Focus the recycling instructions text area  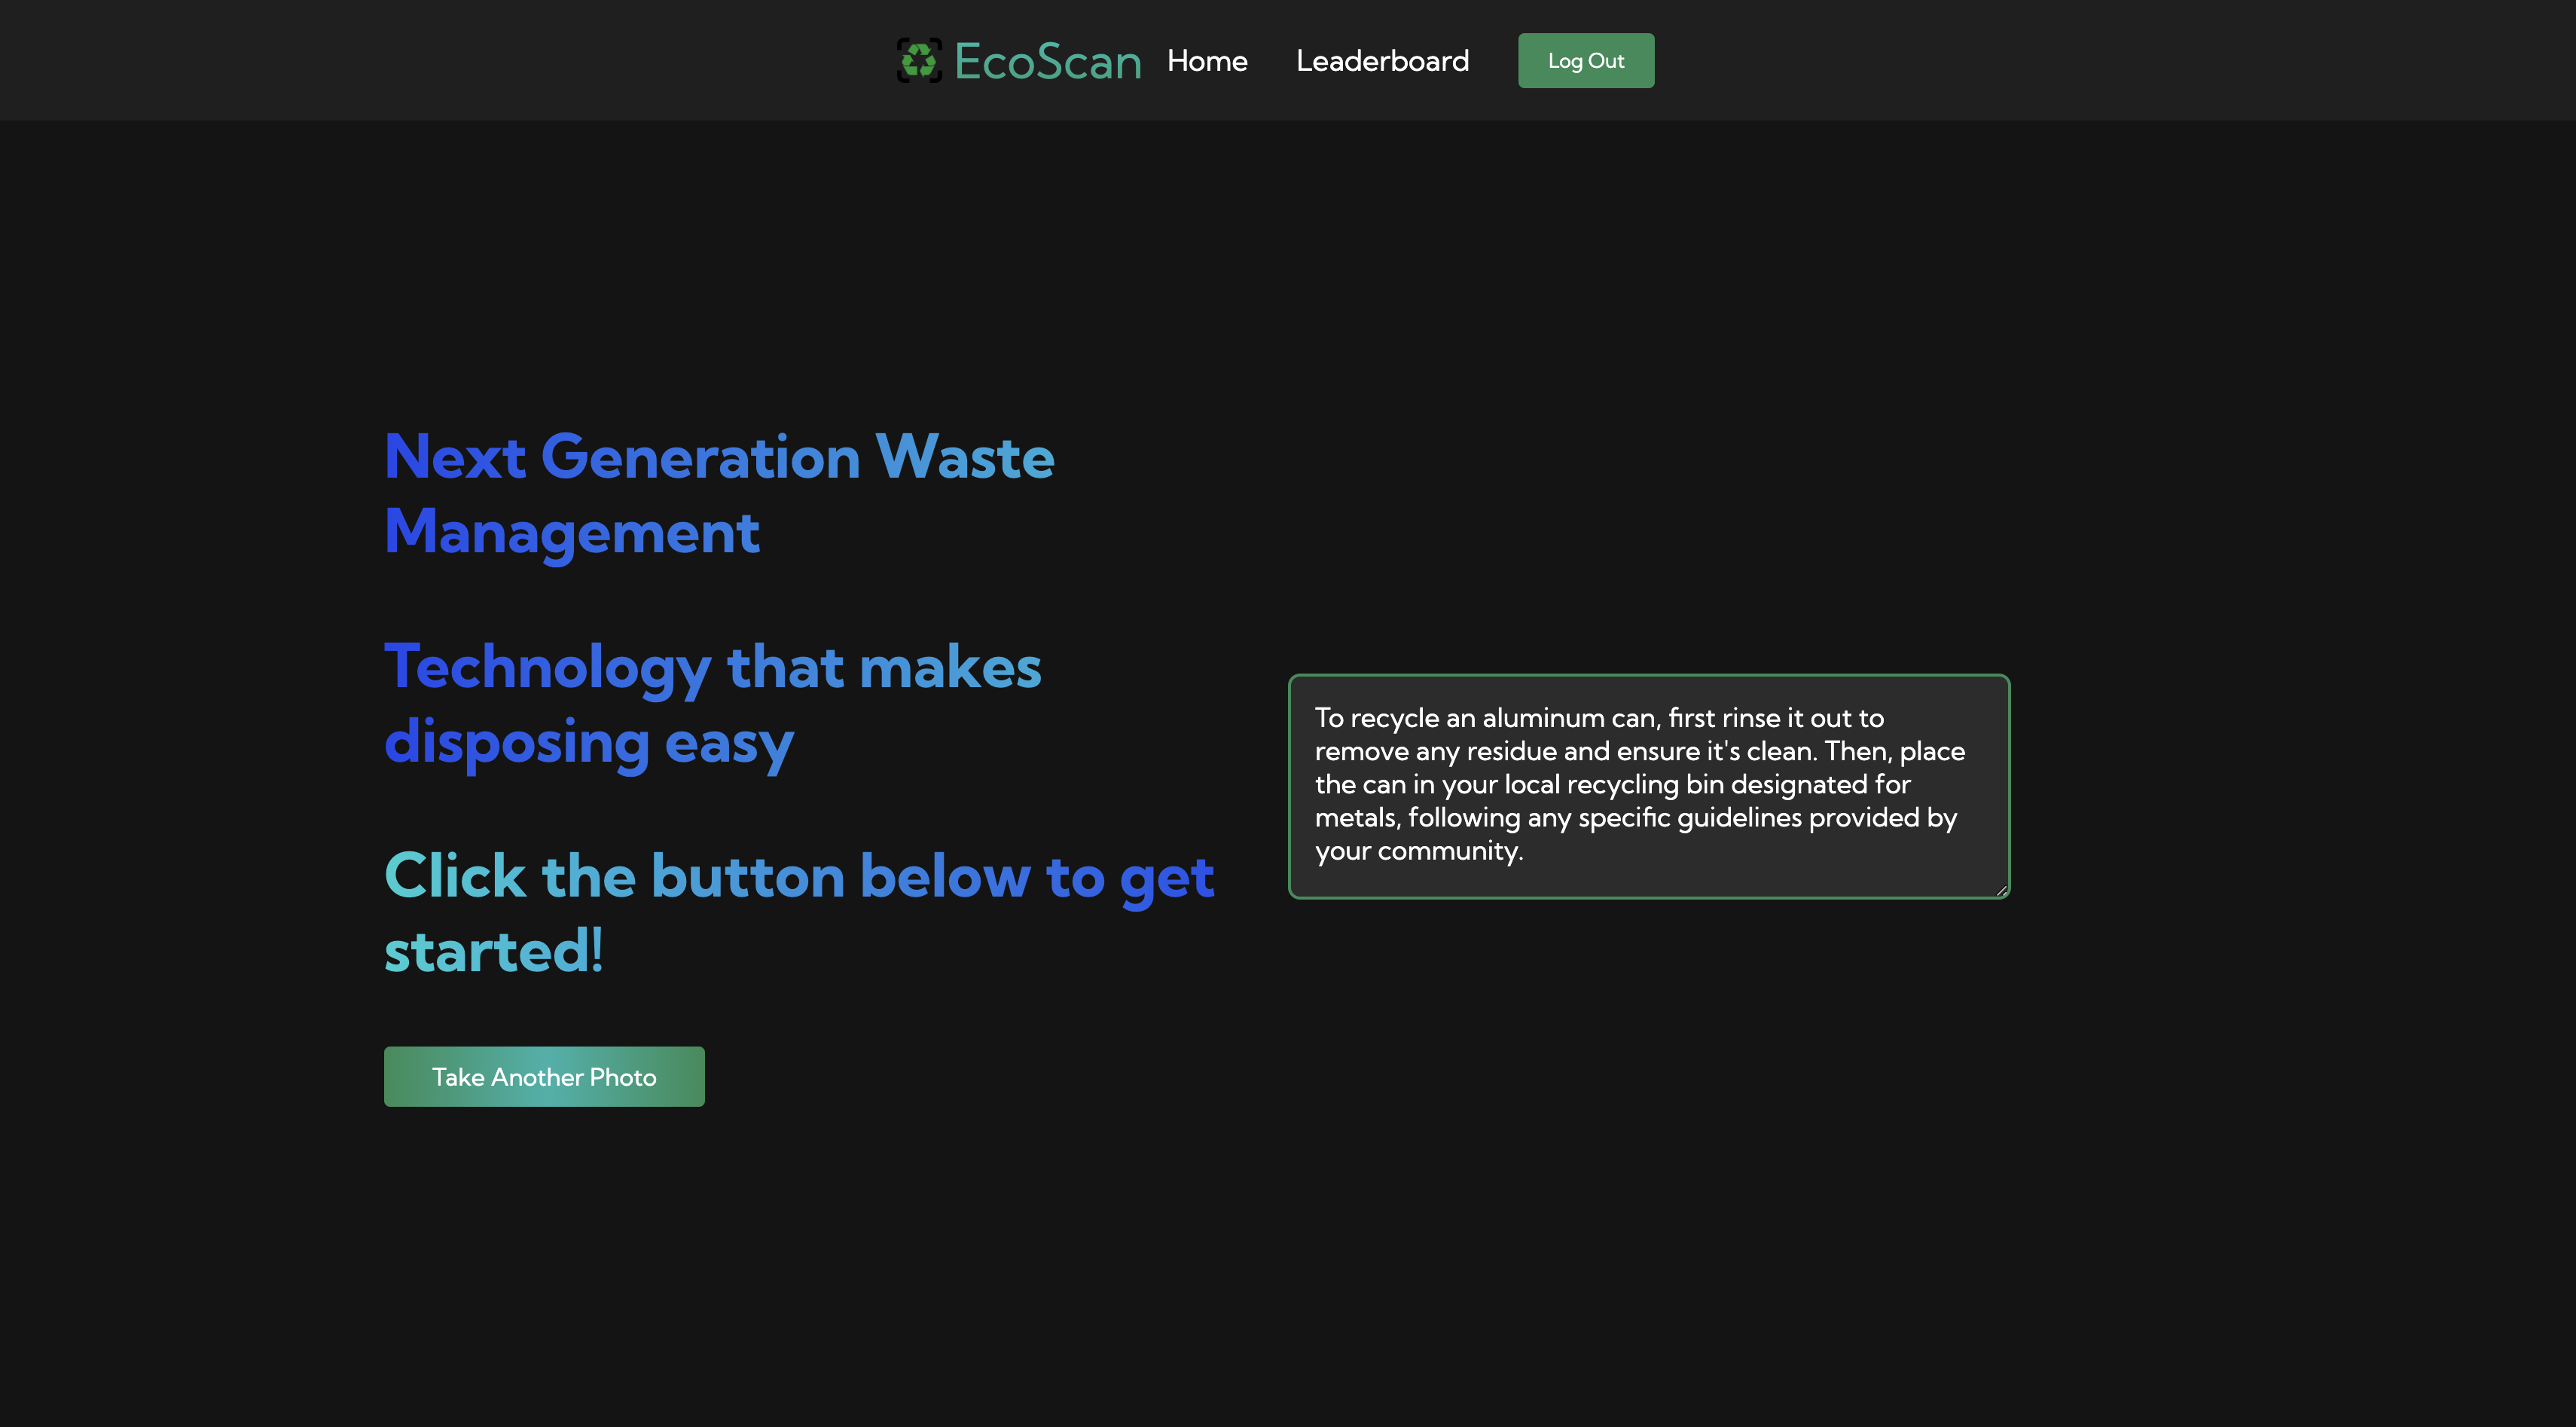point(1648,786)
